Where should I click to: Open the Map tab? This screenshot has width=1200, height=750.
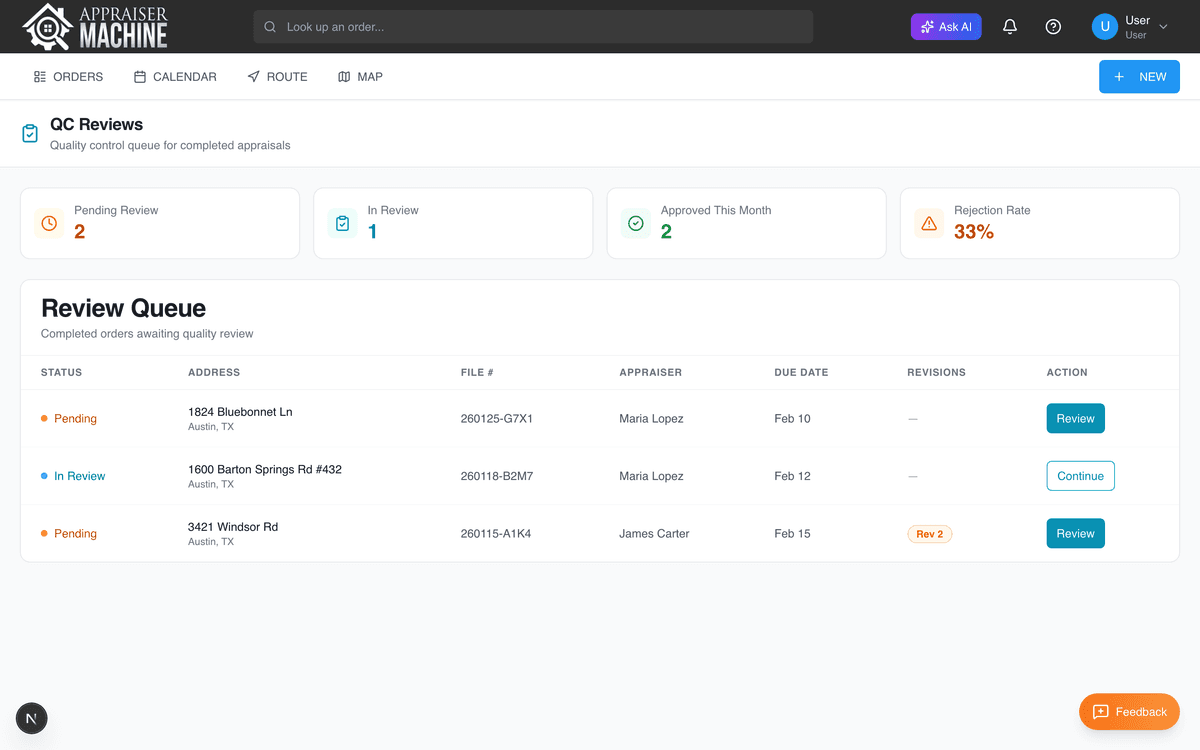(x=360, y=77)
